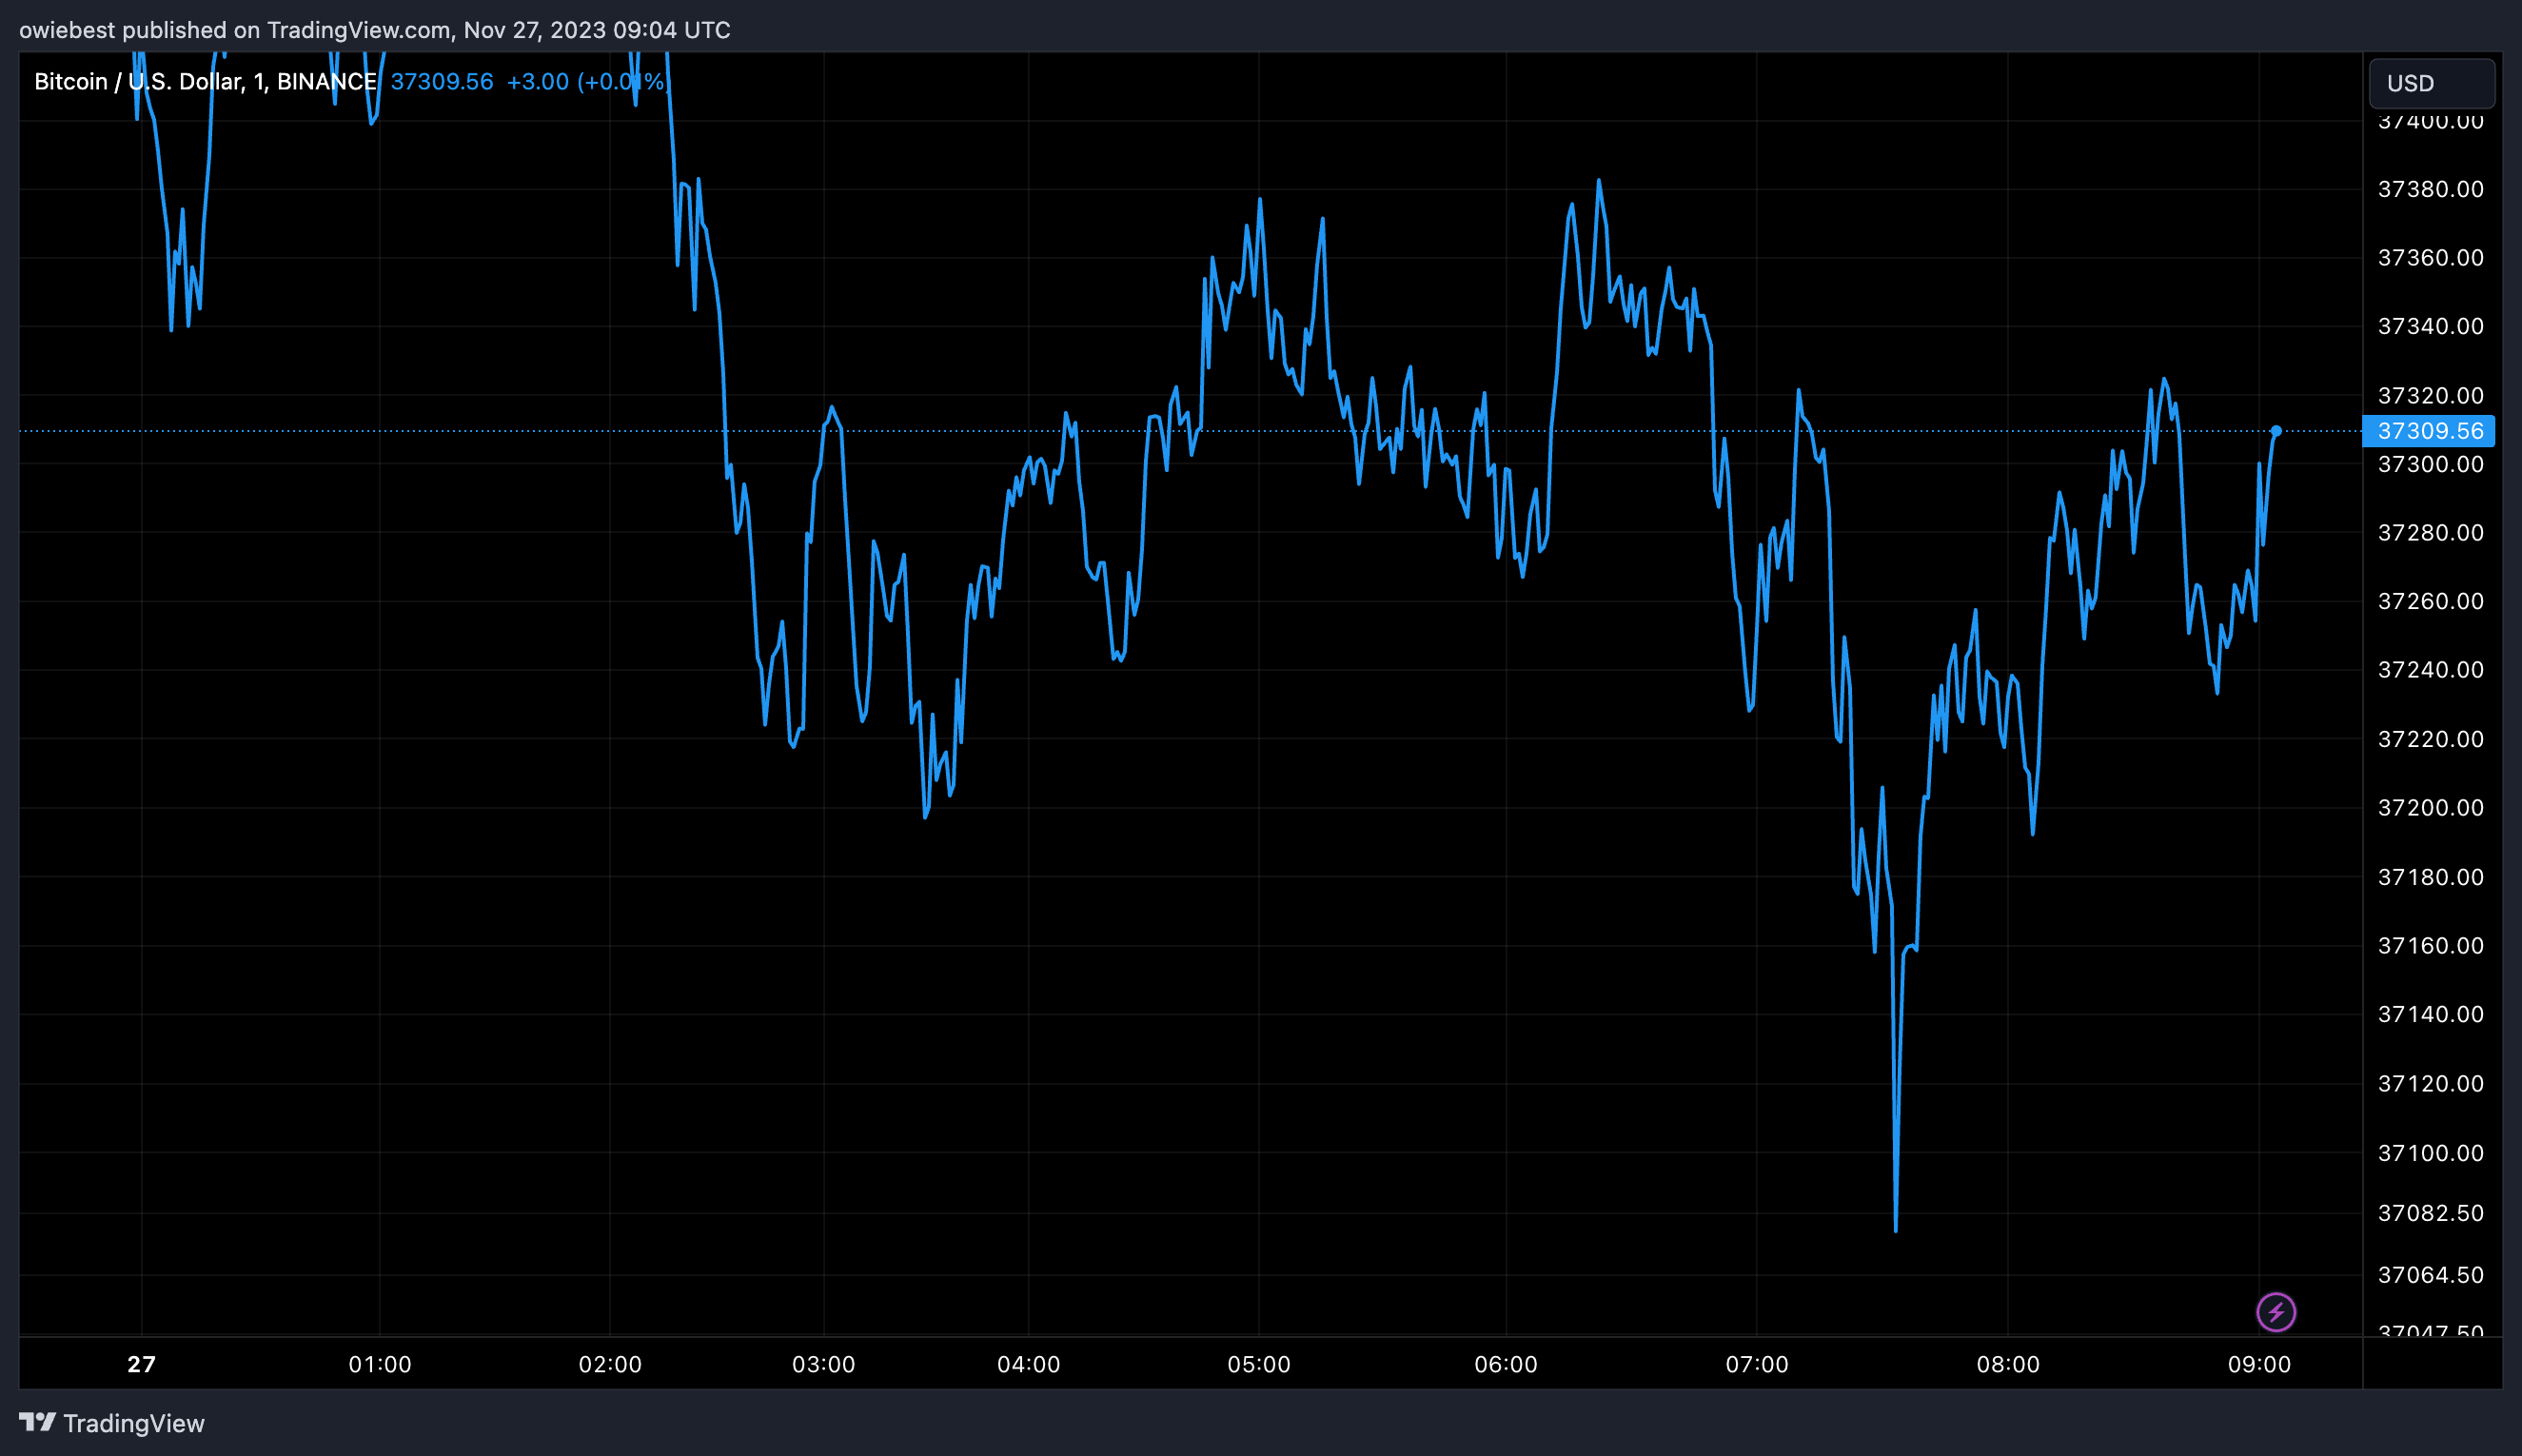The height and width of the screenshot is (1456, 2522).
Task: Click the 37100.00 price axis label
Action: point(2431,1153)
